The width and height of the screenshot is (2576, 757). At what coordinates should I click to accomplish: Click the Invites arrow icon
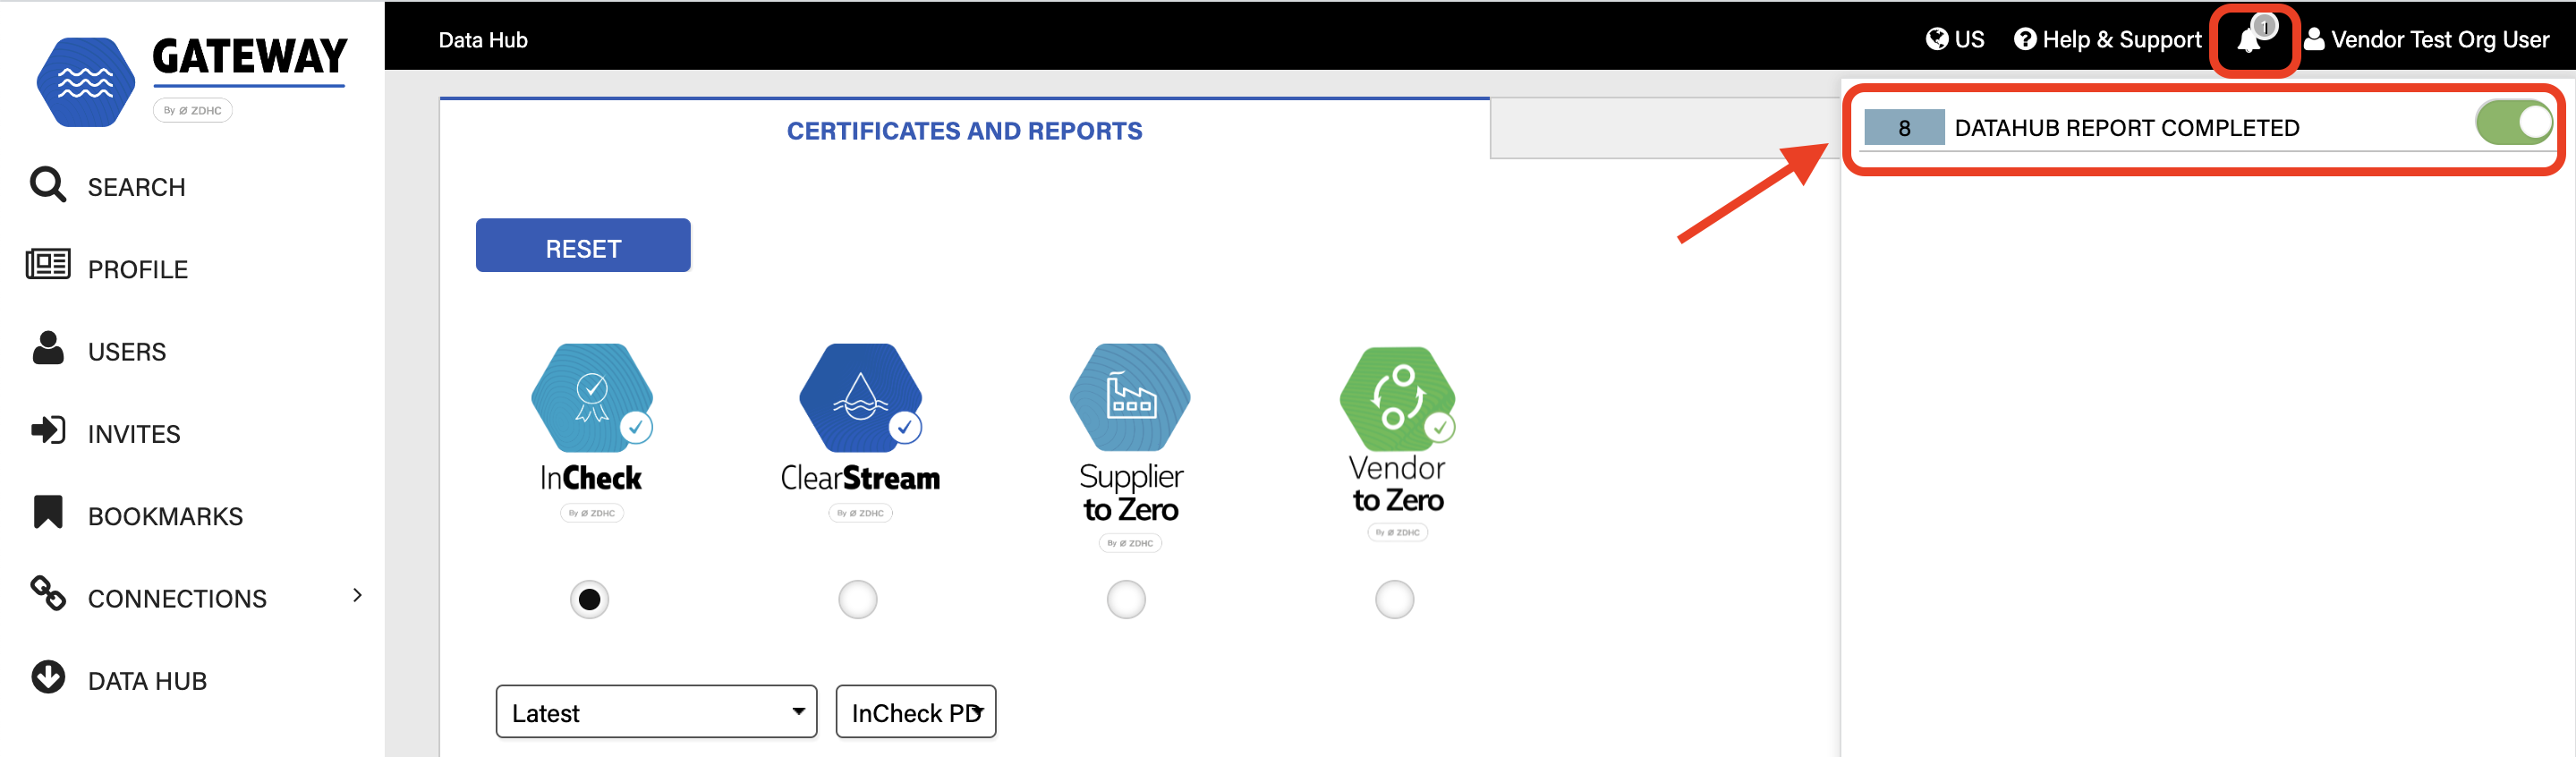click(x=47, y=430)
